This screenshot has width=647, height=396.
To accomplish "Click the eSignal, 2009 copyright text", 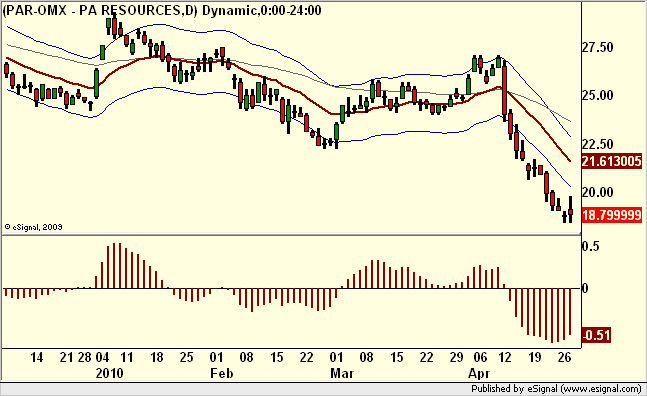I will pos(33,227).
